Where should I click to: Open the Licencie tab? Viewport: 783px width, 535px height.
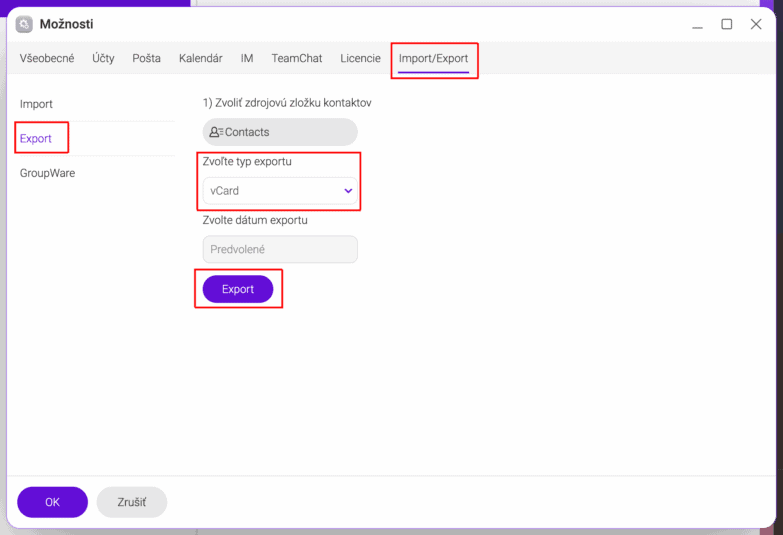360,59
